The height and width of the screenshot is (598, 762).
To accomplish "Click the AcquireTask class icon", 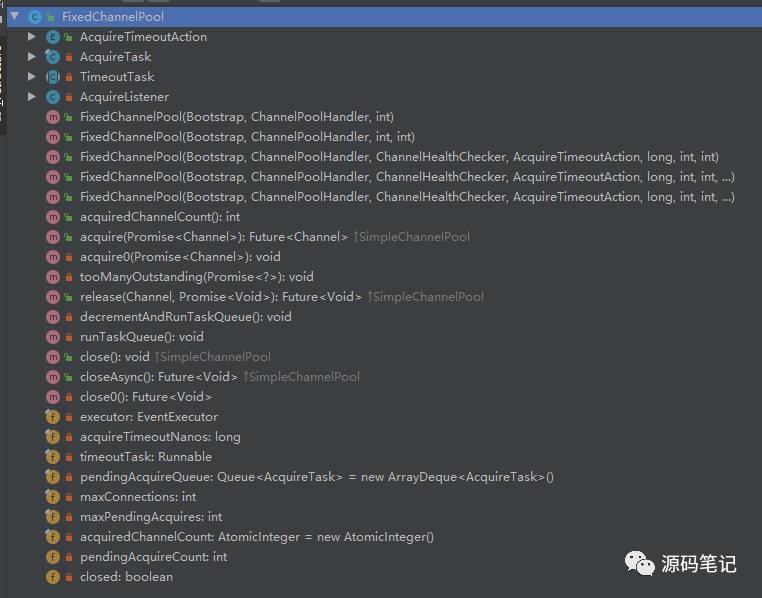I will click(53, 57).
